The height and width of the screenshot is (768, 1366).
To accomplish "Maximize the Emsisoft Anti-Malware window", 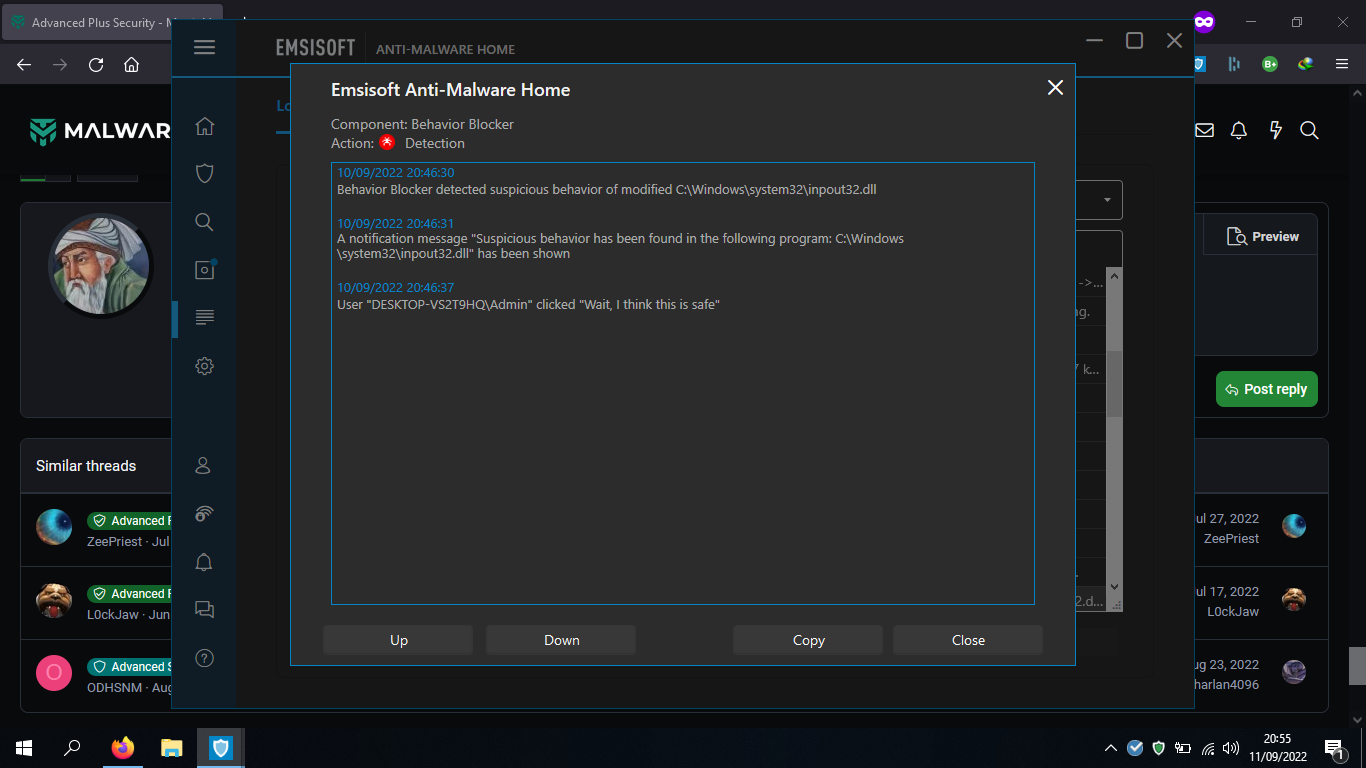I will [x=1134, y=40].
